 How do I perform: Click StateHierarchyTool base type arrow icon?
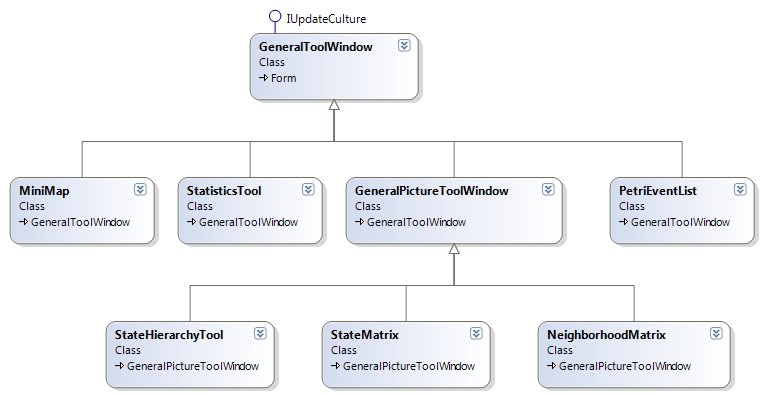click(x=119, y=366)
